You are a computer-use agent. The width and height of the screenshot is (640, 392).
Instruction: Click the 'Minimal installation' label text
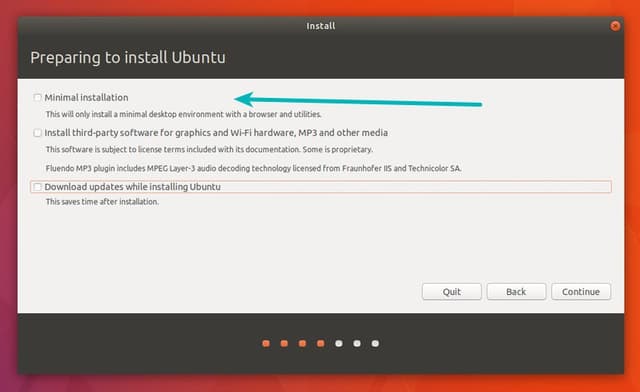(87, 98)
